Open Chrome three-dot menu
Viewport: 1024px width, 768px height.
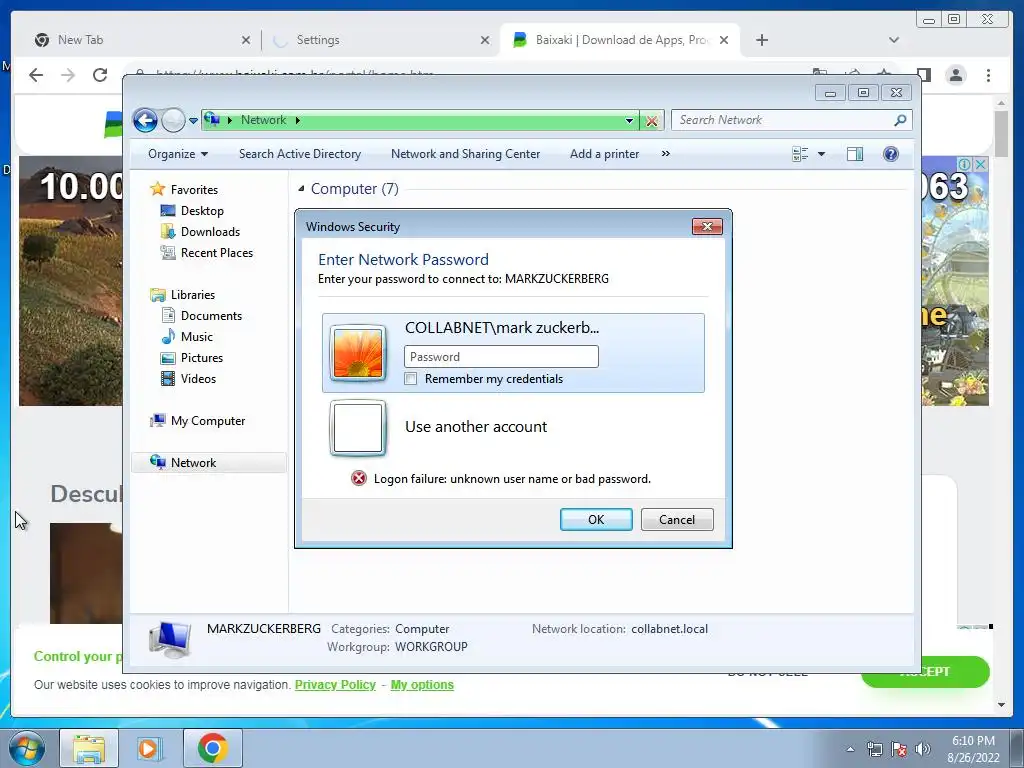(x=988, y=75)
